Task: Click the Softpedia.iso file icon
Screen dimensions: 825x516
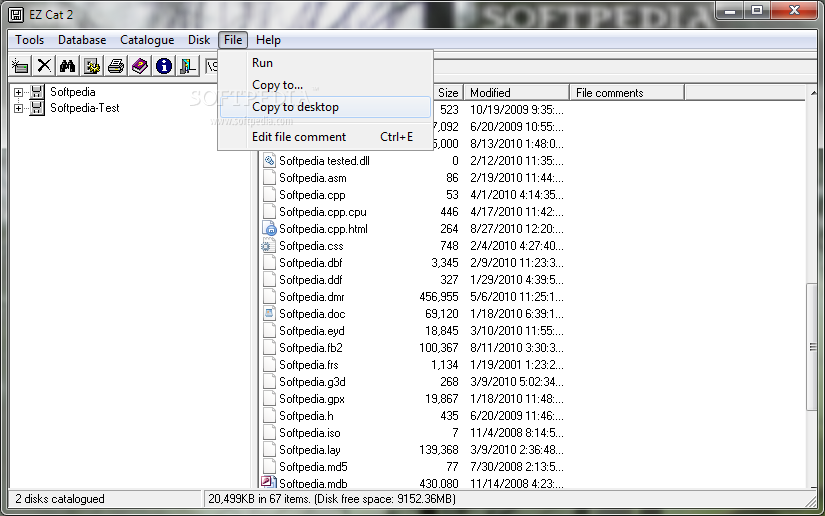Action: [x=269, y=433]
